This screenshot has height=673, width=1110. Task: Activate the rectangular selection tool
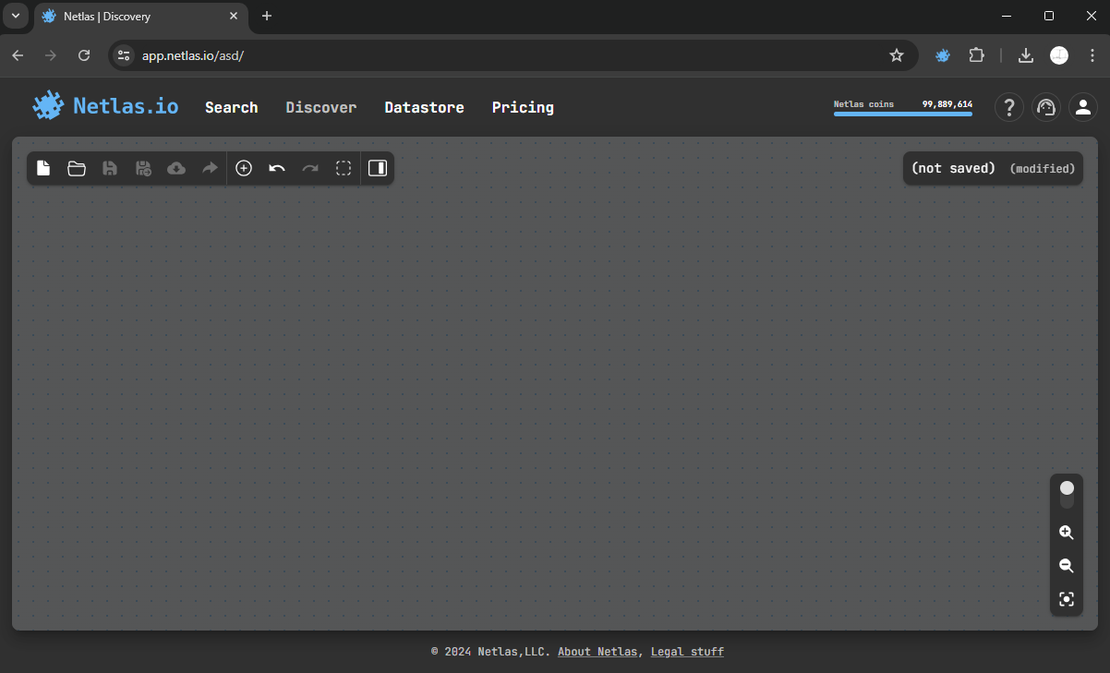point(343,168)
